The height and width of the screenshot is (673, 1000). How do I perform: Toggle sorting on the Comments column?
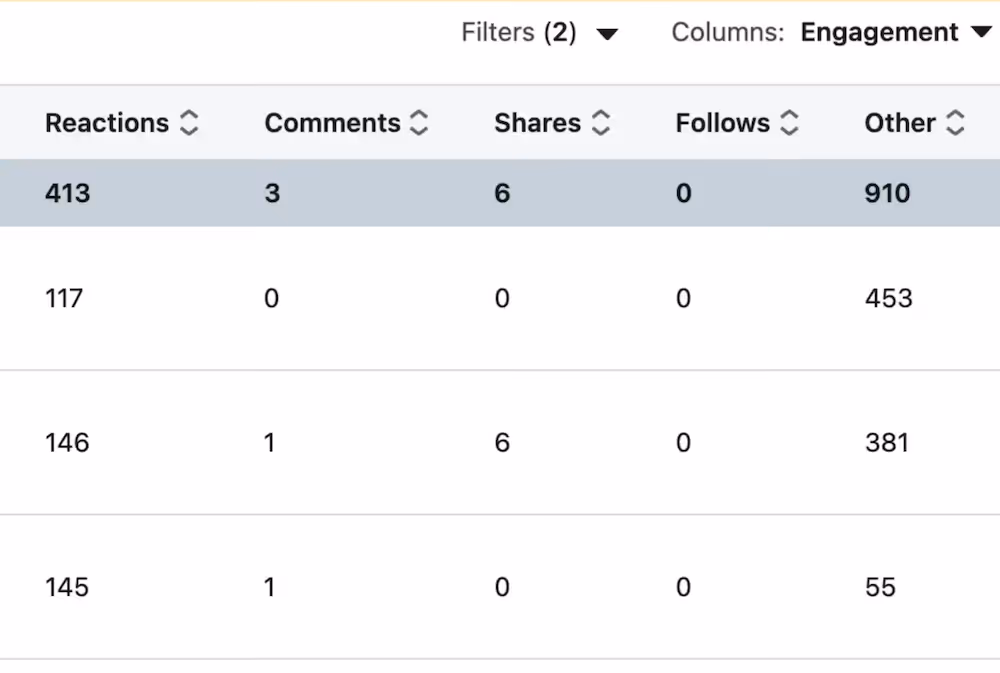(419, 122)
